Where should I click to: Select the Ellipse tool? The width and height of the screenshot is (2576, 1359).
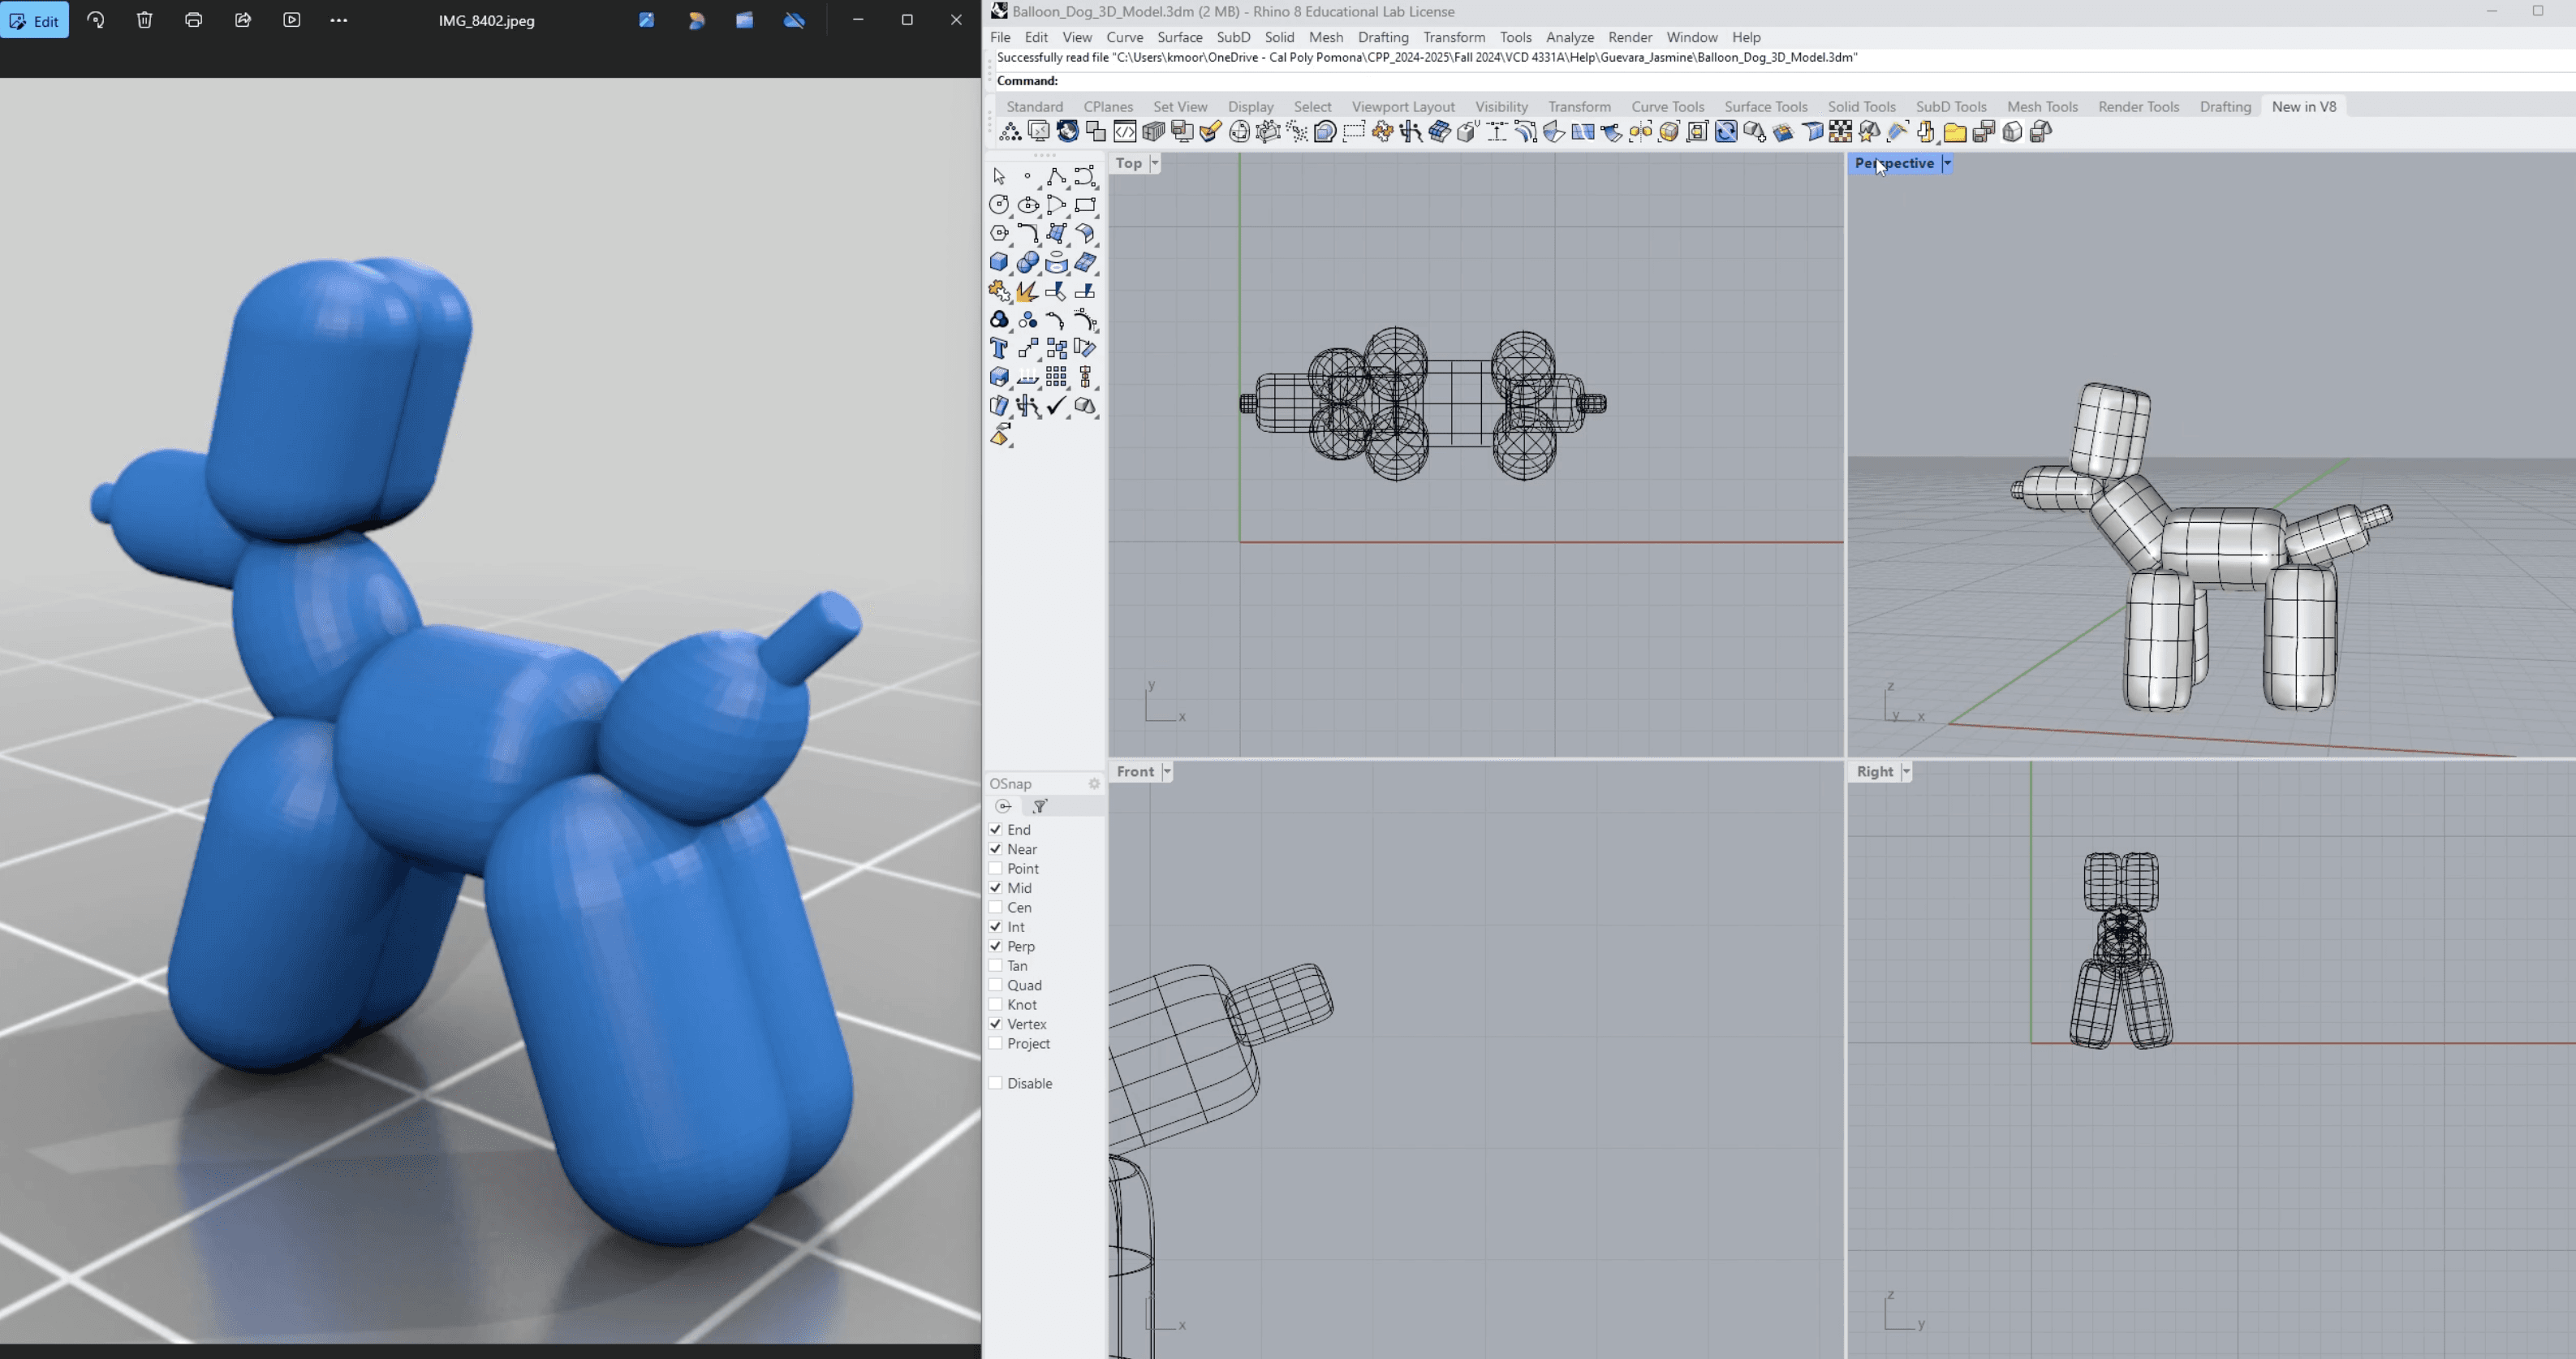coord(1028,205)
